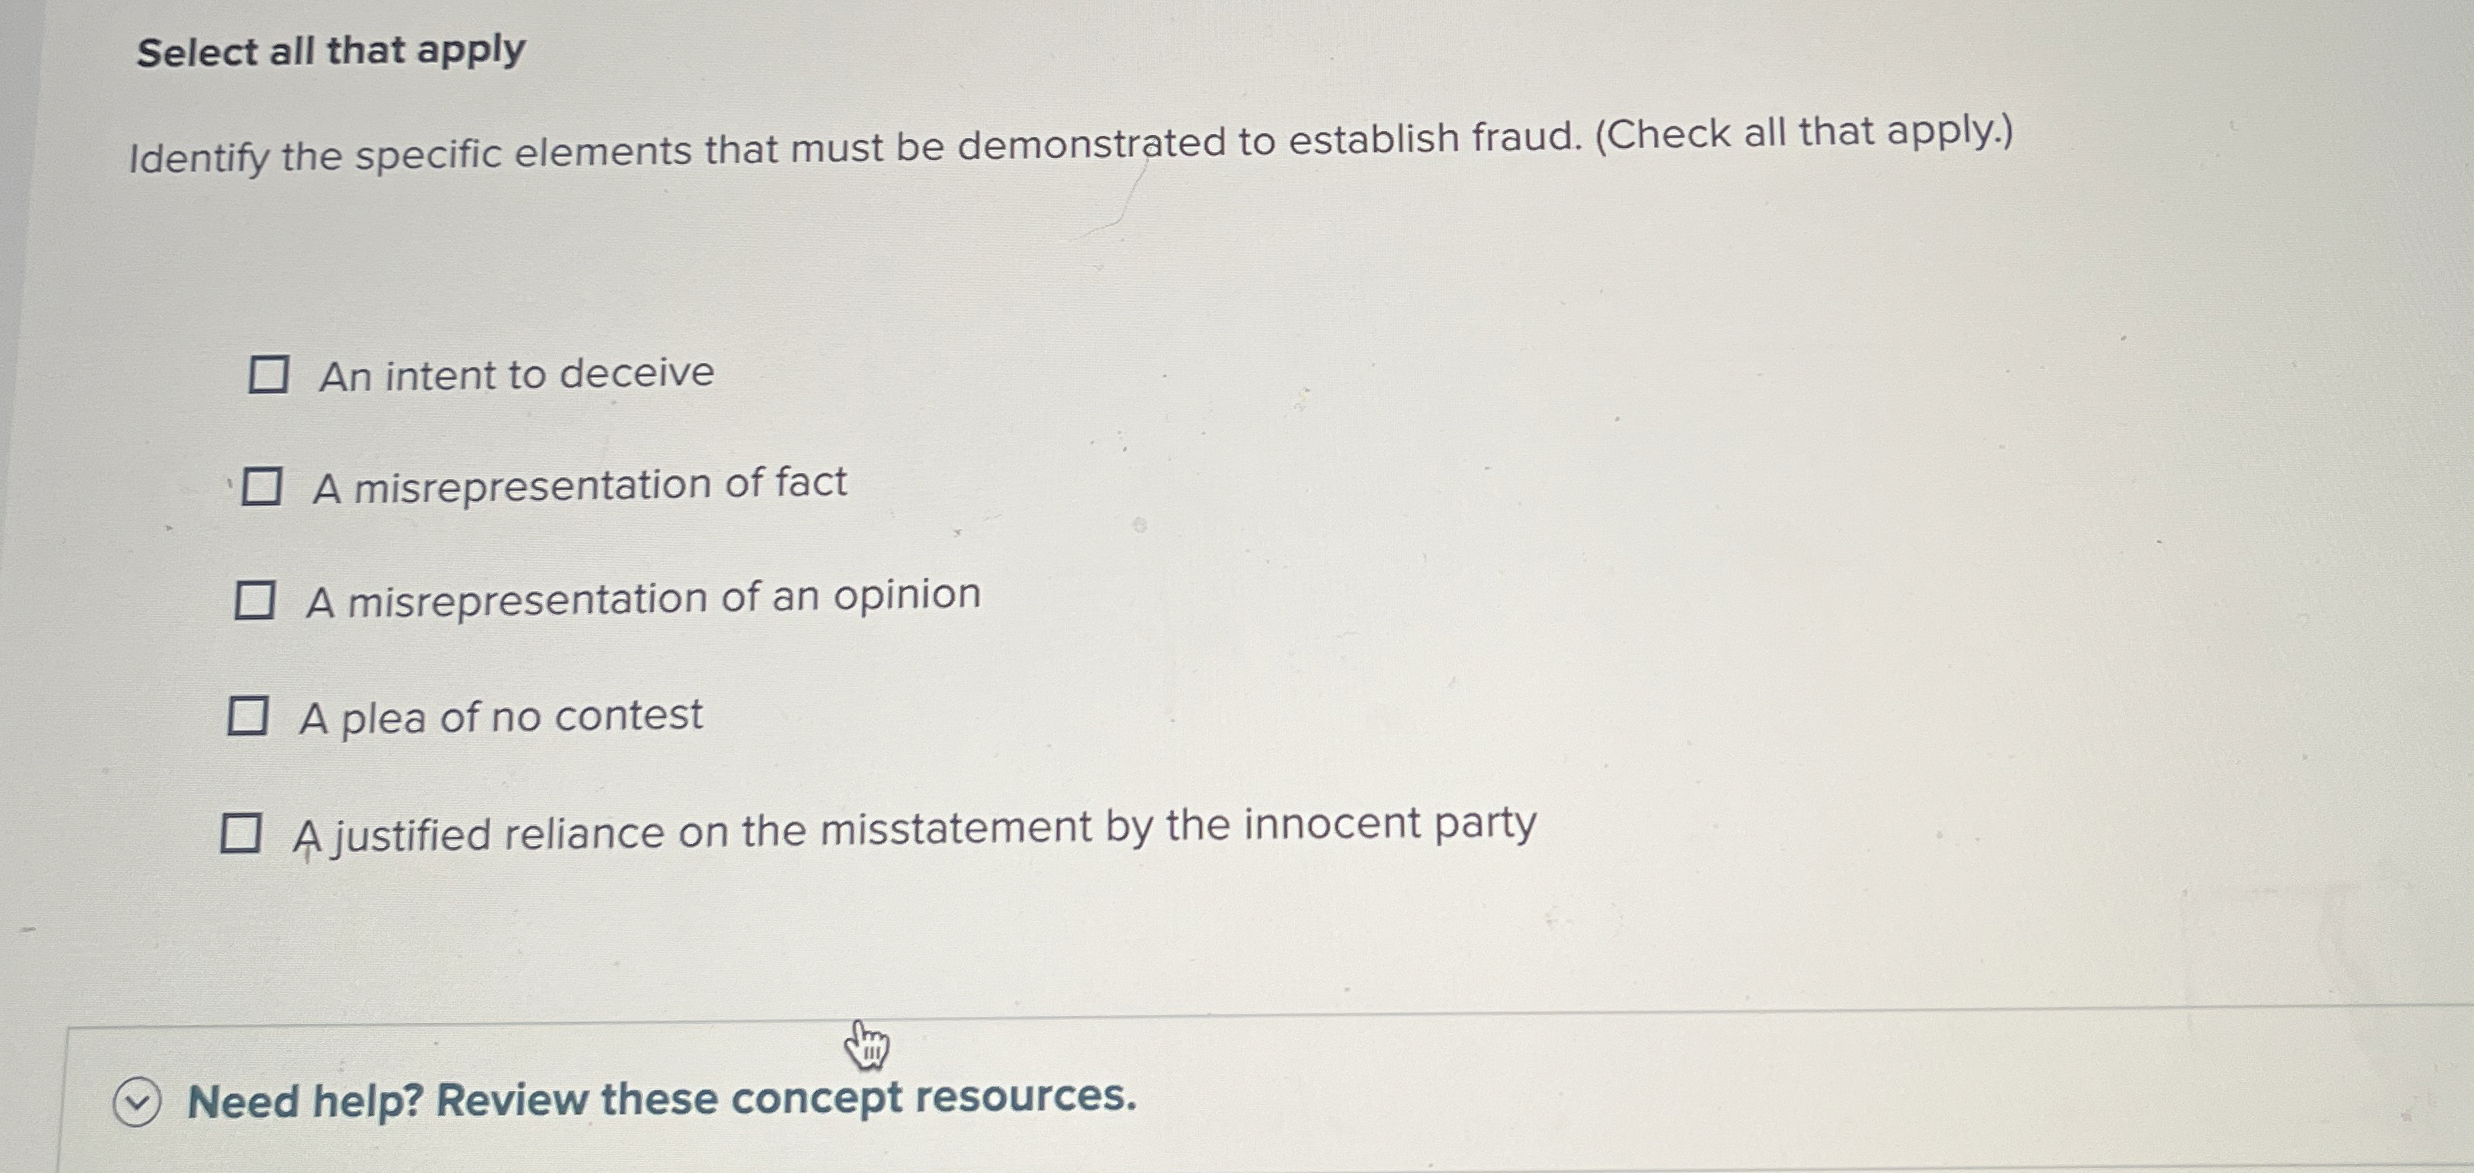Check the 'An intent to deceive' checkbox
The image size is (2474, 1173).
tap(268, 375)
